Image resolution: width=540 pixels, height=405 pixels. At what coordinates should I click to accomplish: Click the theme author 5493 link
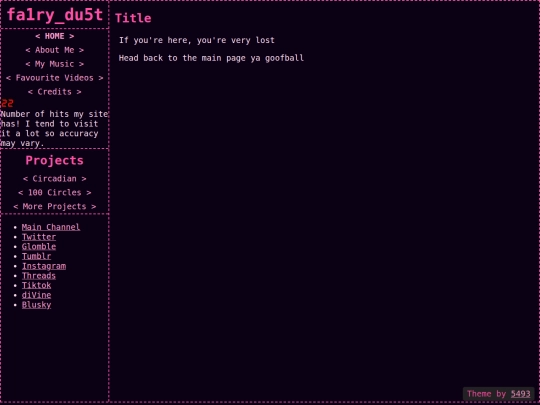click(x=520, y=394)
